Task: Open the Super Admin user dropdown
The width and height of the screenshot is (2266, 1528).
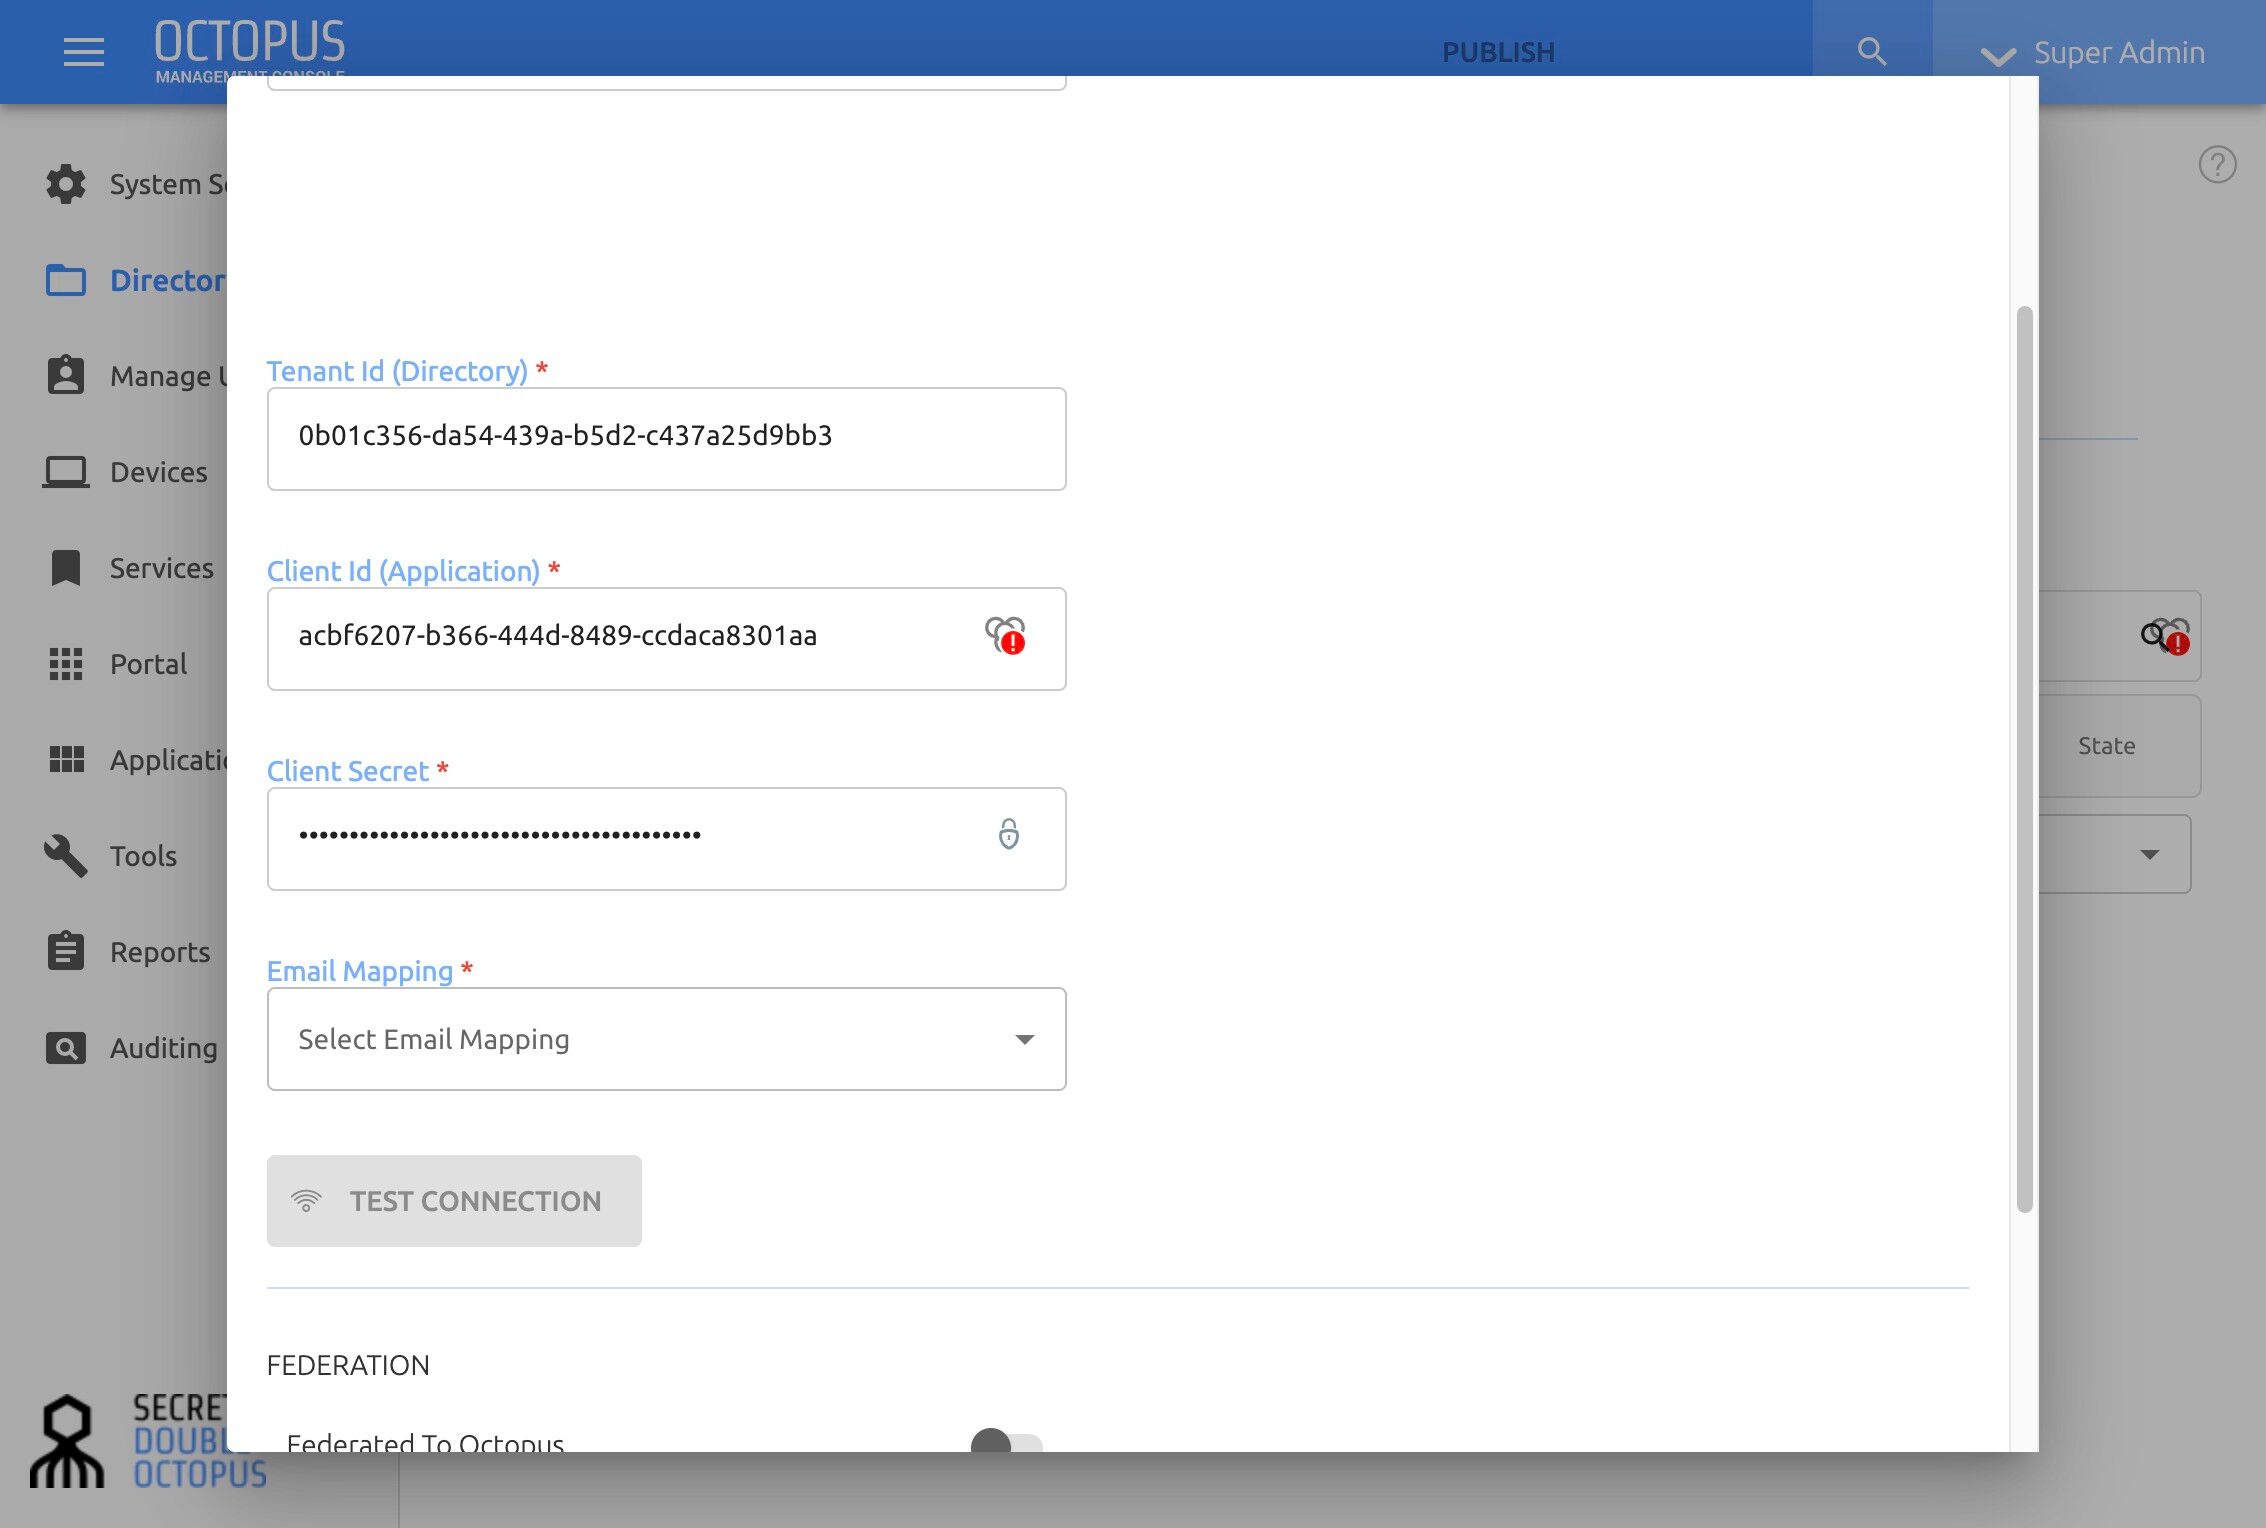Action: click(2093, 52)
